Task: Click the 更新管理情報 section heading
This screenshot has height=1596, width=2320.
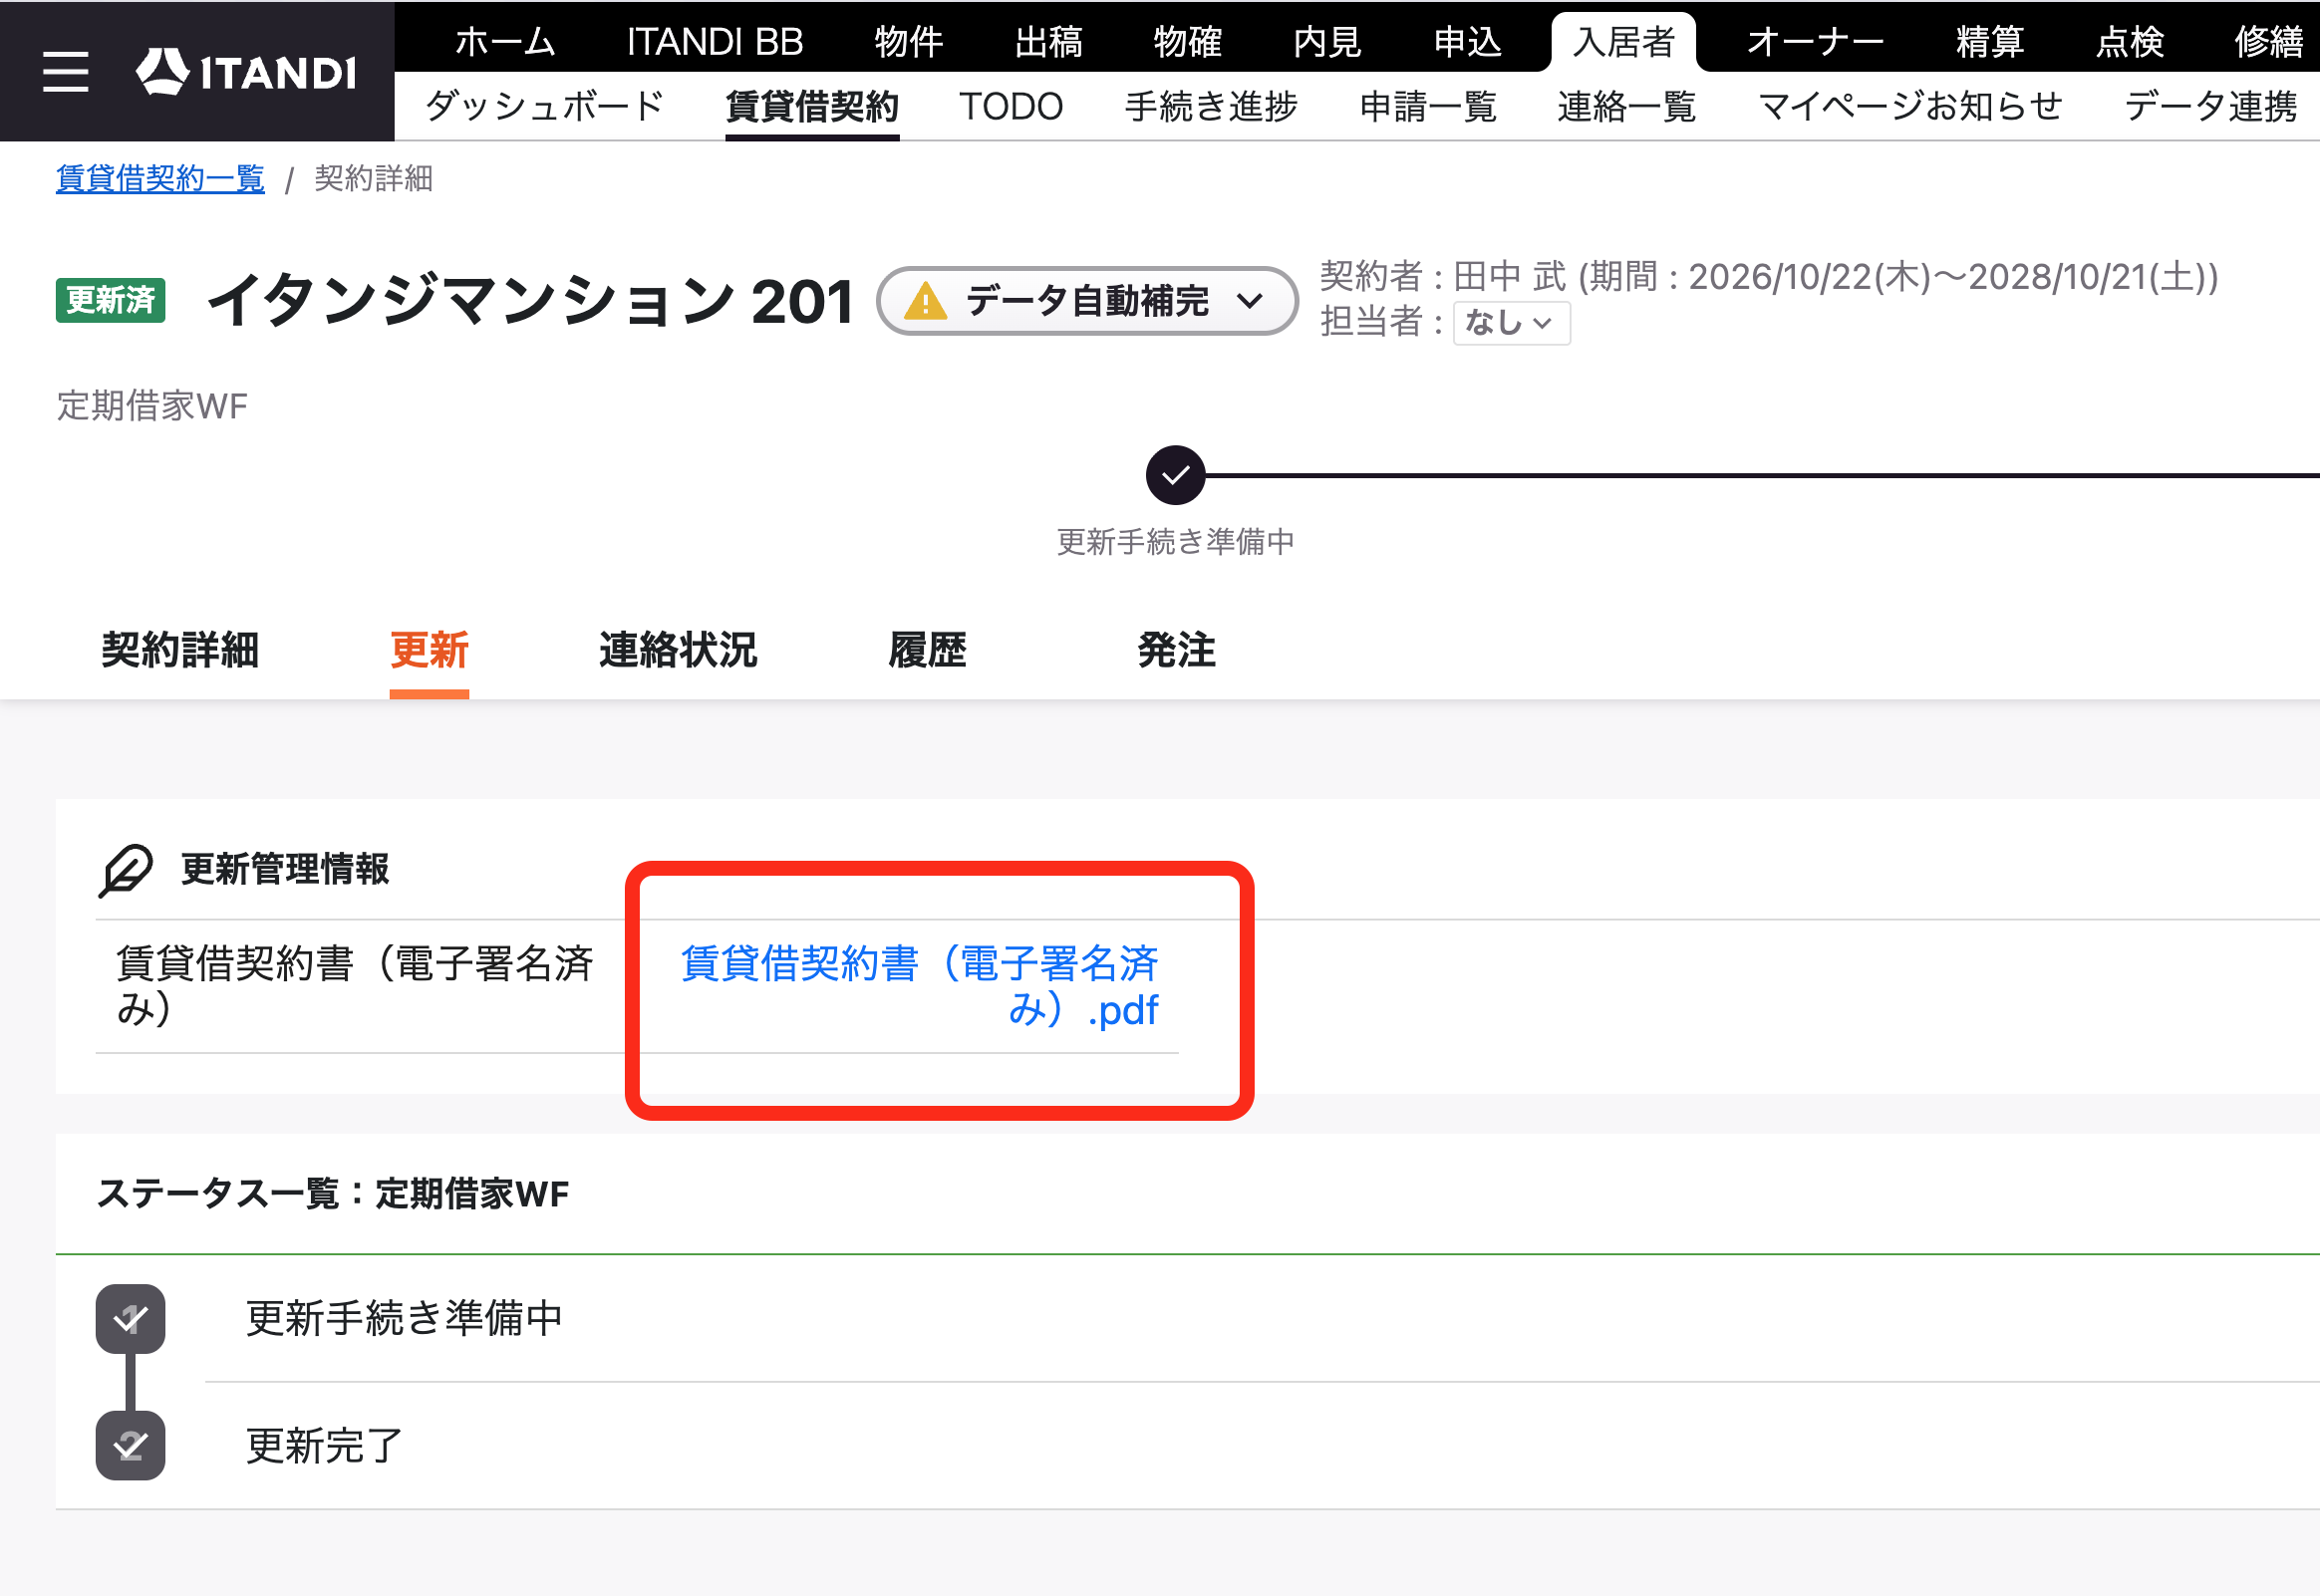Action: (285, 870)
